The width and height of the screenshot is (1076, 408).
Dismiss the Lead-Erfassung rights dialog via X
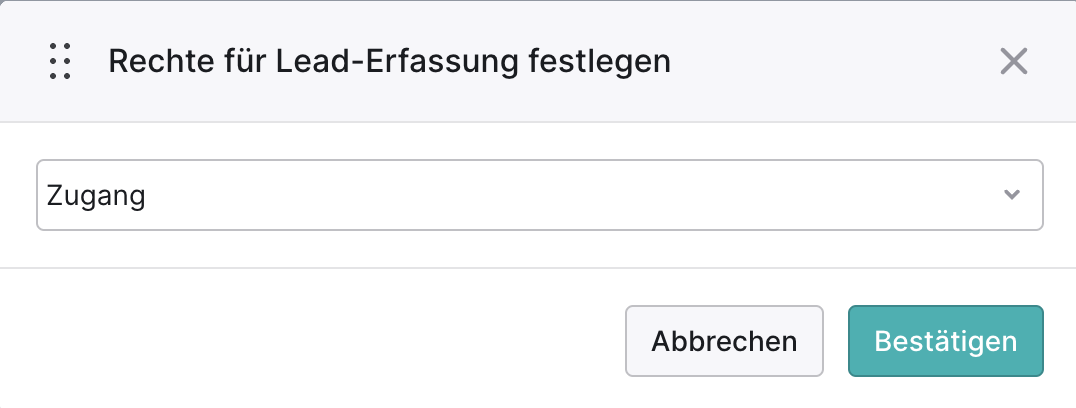(x=1014, y=61)
